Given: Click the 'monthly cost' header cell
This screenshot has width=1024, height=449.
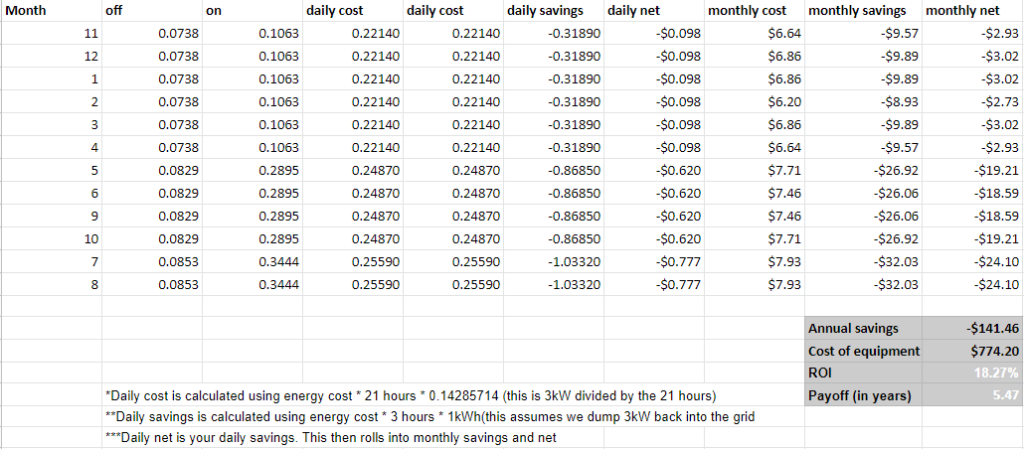Looking at the screenshot, I should 754,11.
